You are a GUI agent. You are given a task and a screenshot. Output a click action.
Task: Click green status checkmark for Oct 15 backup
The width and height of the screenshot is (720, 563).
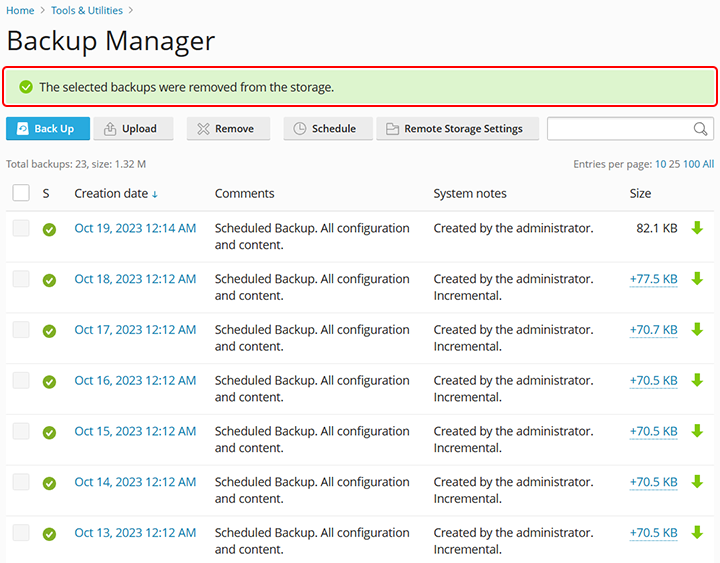coord(49,433)
